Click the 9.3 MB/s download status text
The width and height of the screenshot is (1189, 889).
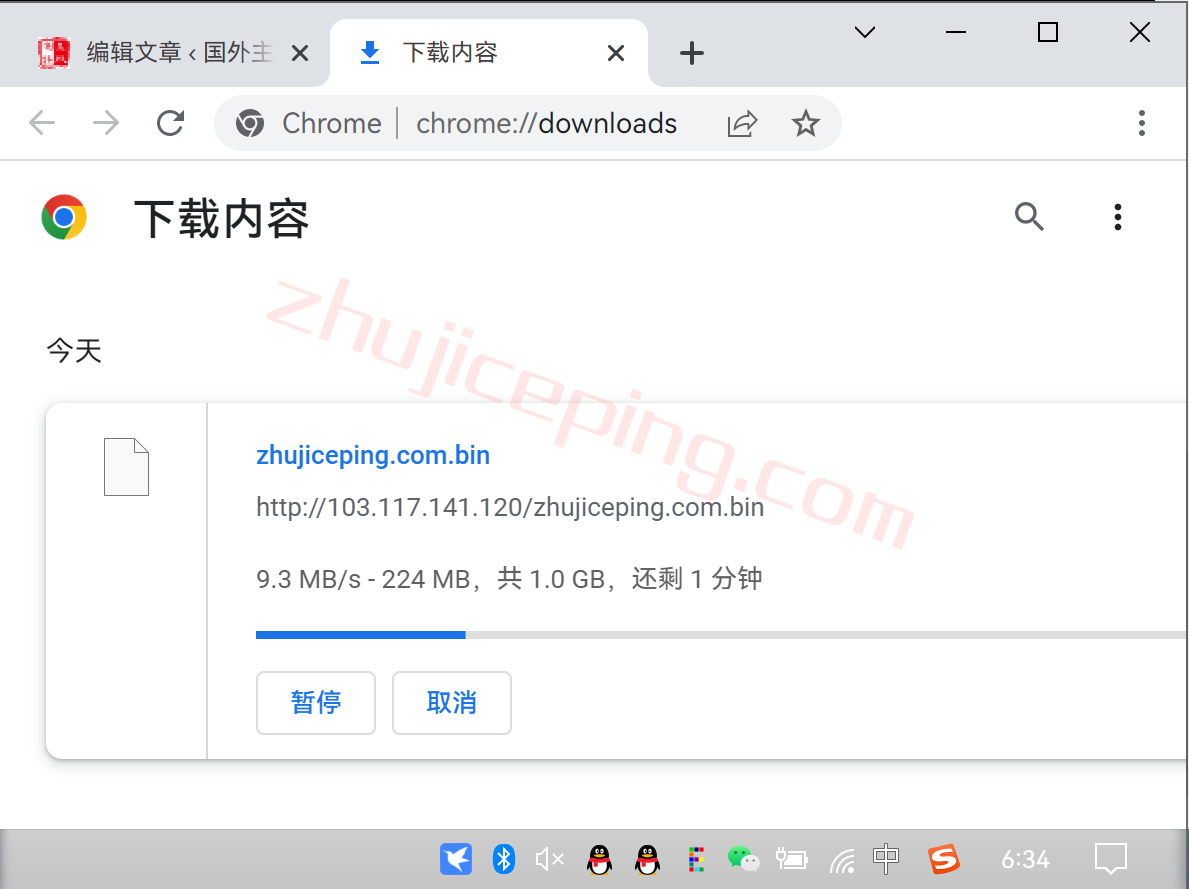coord(509,579)
